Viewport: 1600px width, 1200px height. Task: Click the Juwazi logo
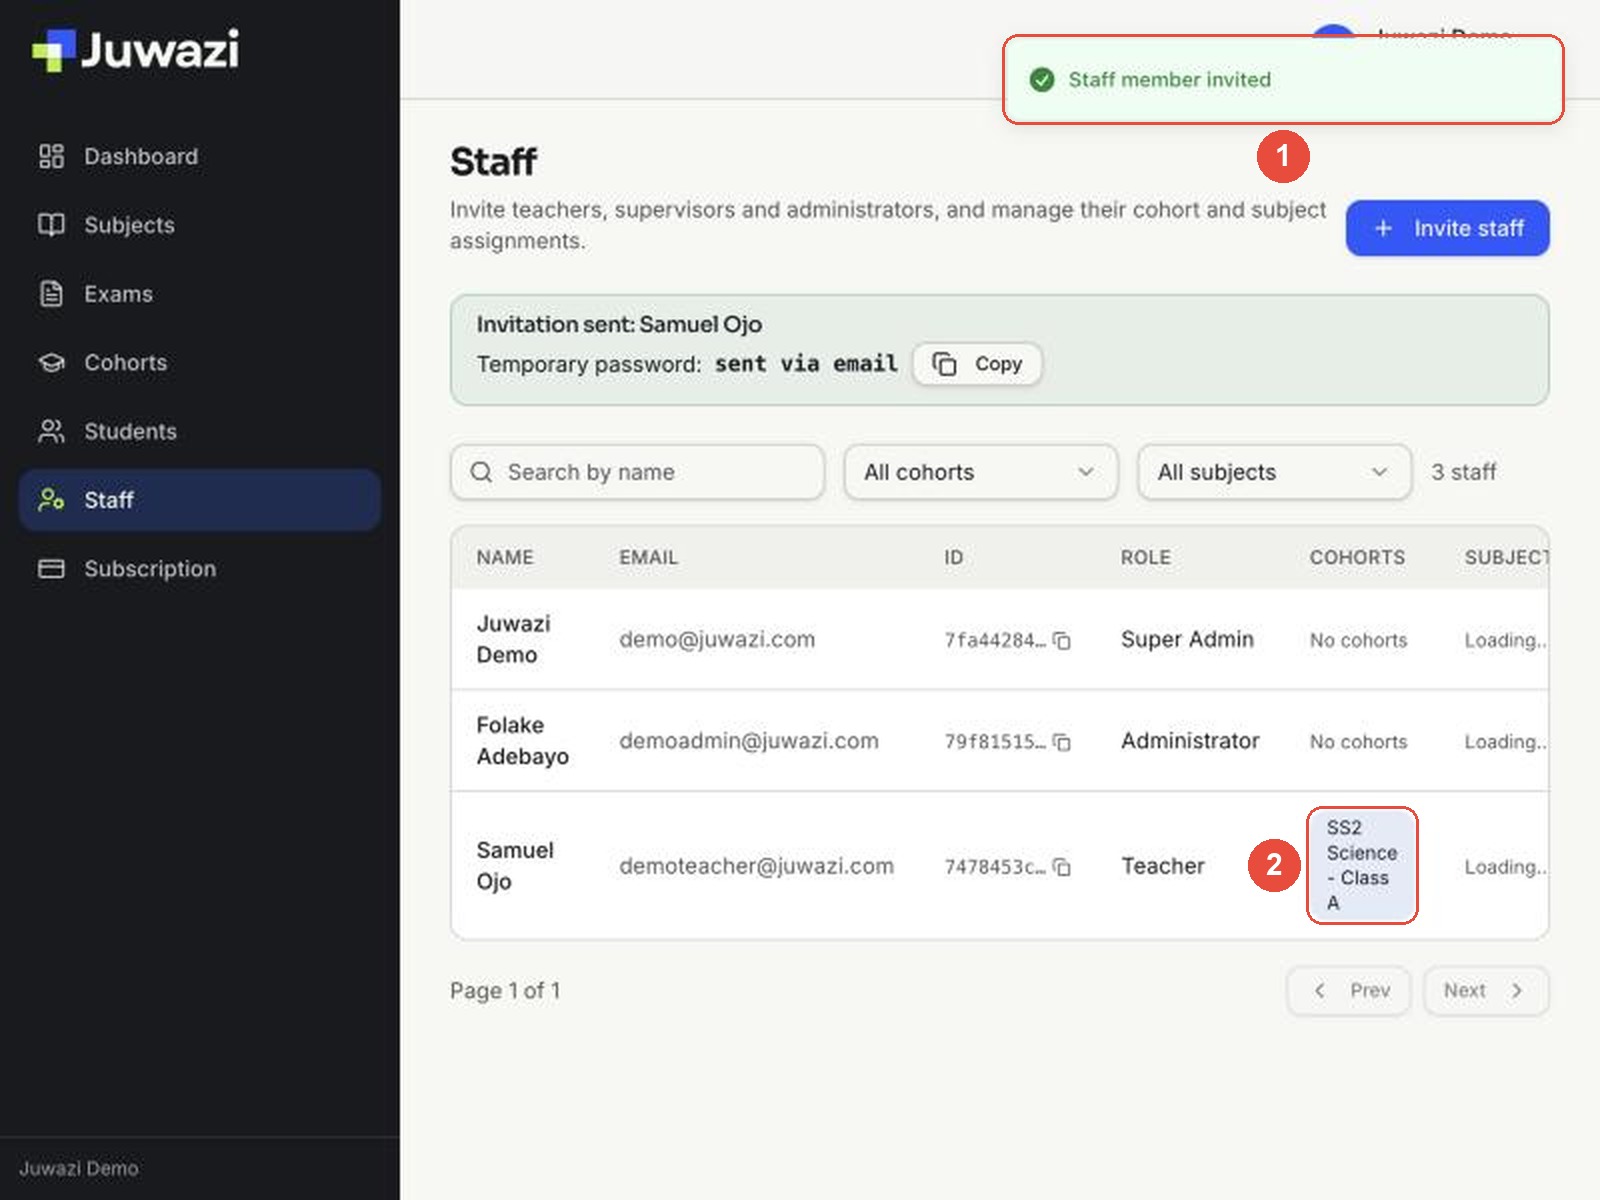coord(136,50)
